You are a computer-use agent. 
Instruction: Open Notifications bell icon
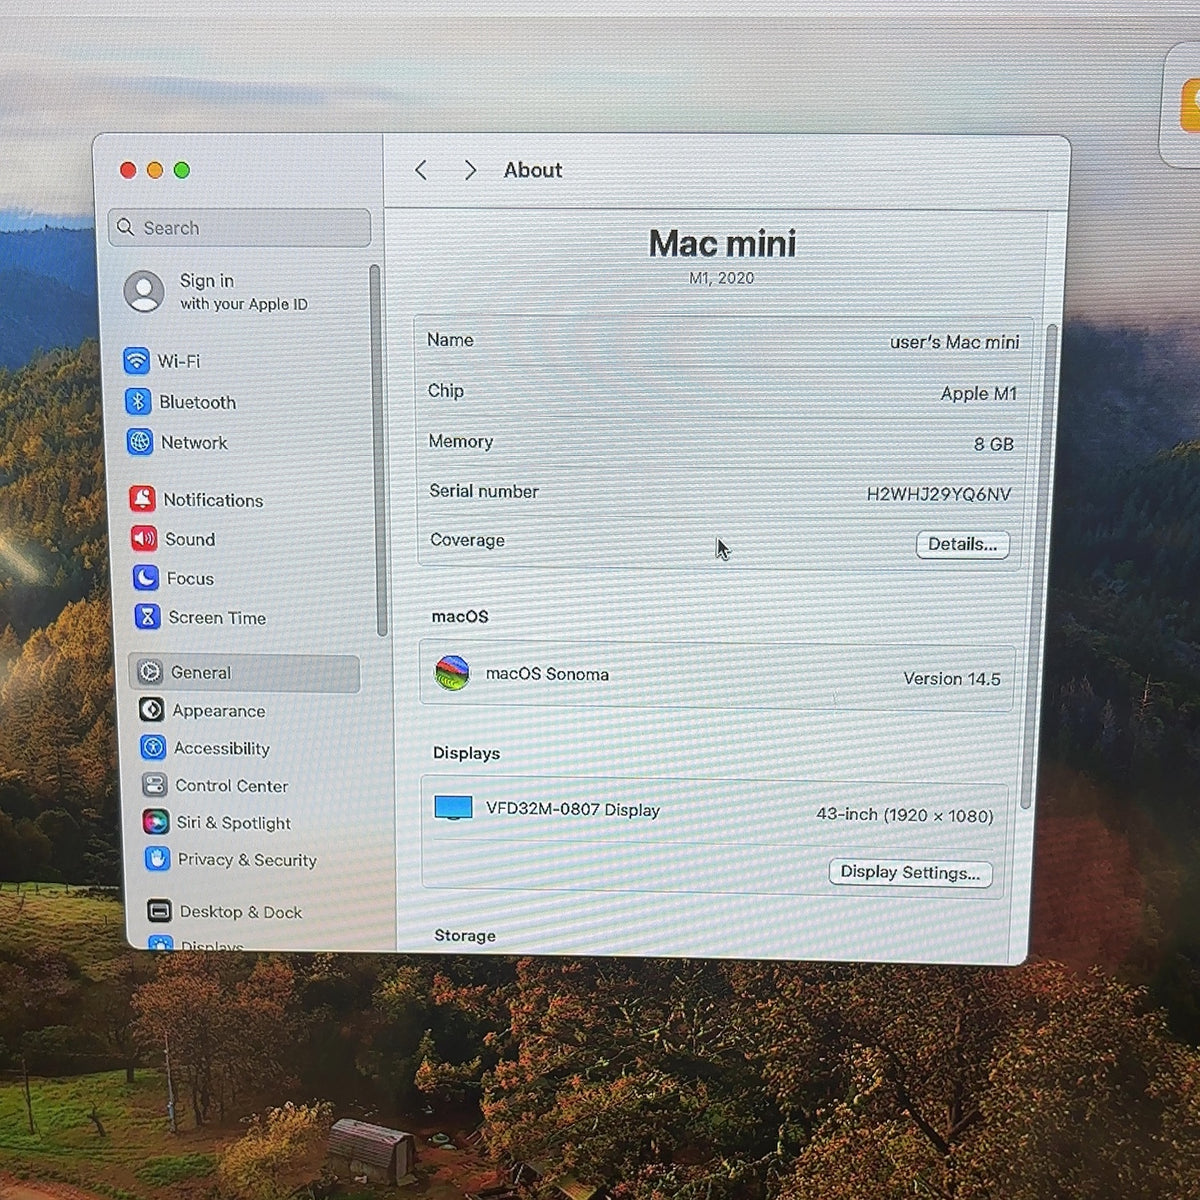tap(143, 498)
